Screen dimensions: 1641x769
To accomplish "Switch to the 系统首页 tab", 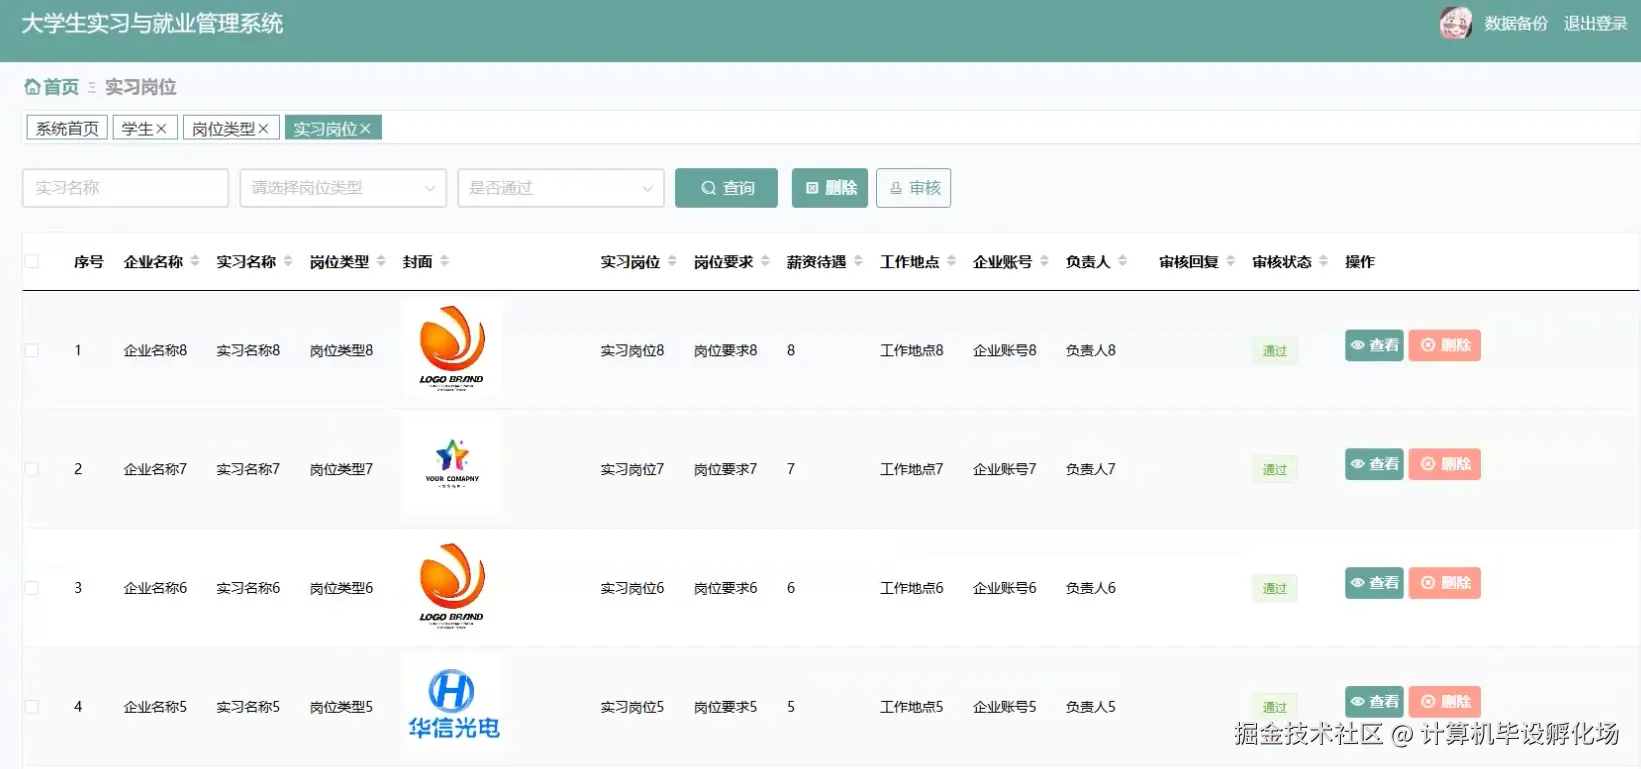I will pos(67,128).
